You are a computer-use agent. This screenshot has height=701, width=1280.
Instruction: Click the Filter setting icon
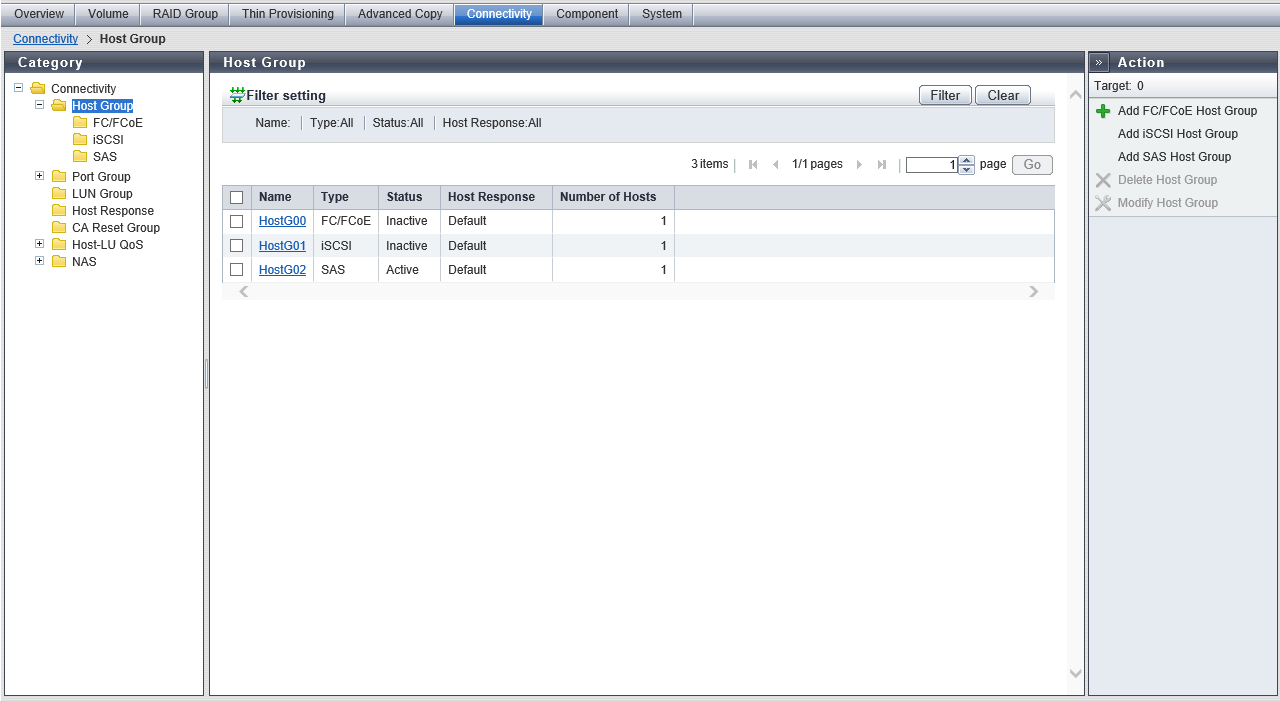[237, 95]
